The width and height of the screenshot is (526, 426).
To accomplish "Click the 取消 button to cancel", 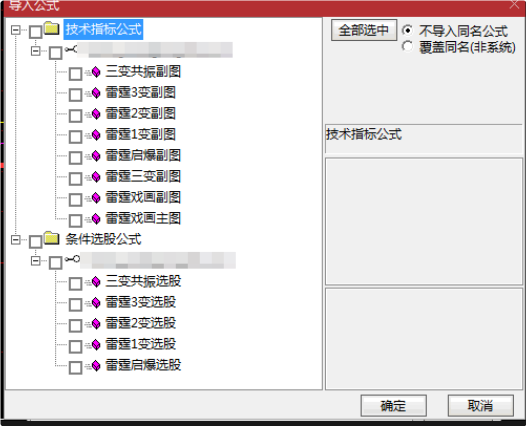I will tap(481, 406).
